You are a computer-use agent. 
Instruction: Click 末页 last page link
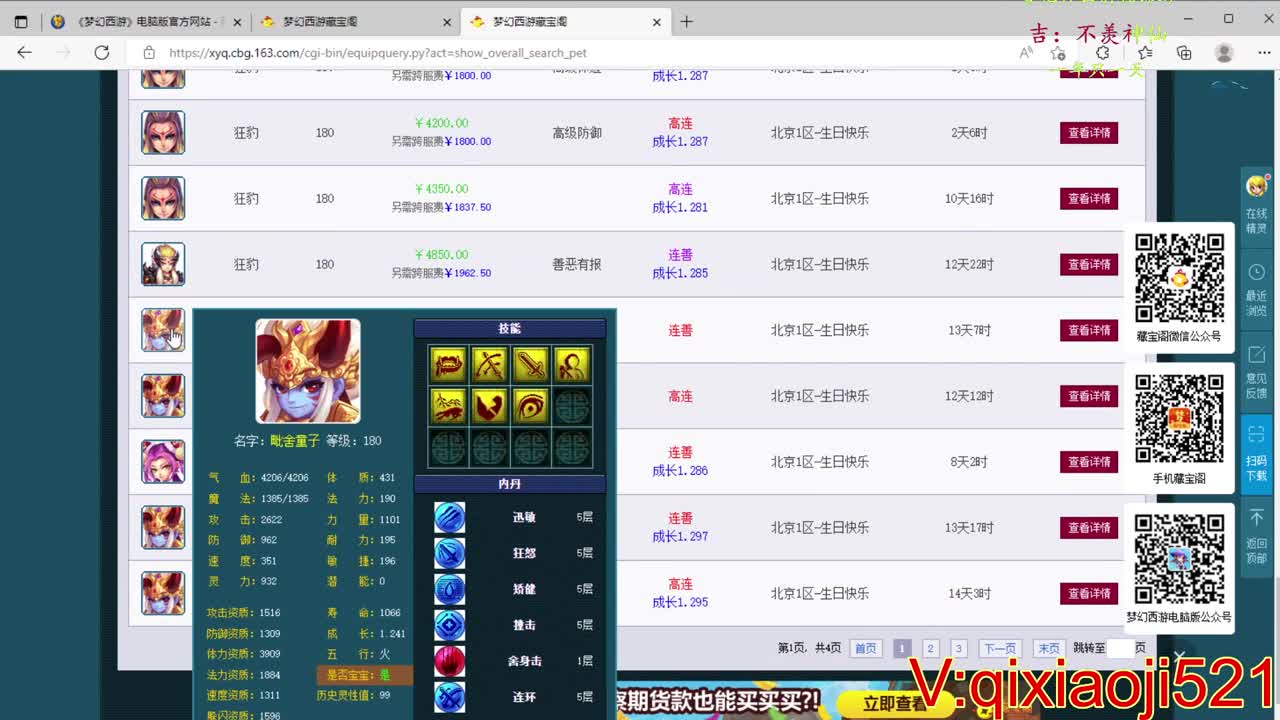pyautogui.click(x=1048, y=648)
